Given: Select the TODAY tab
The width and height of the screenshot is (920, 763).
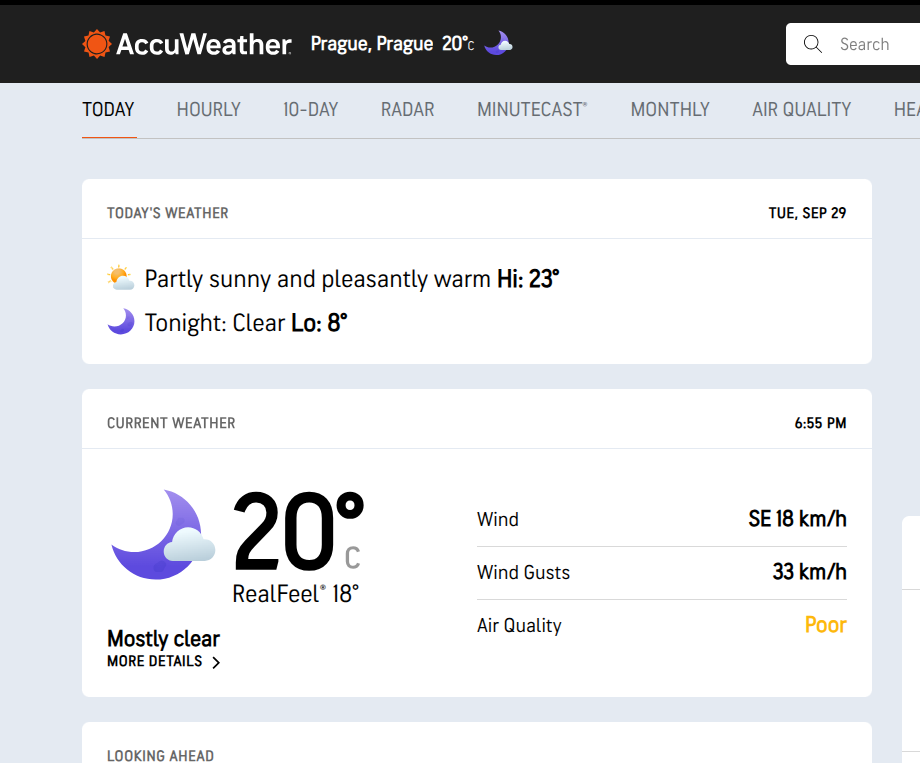Looking at the screenshot, I should (109, 110).
